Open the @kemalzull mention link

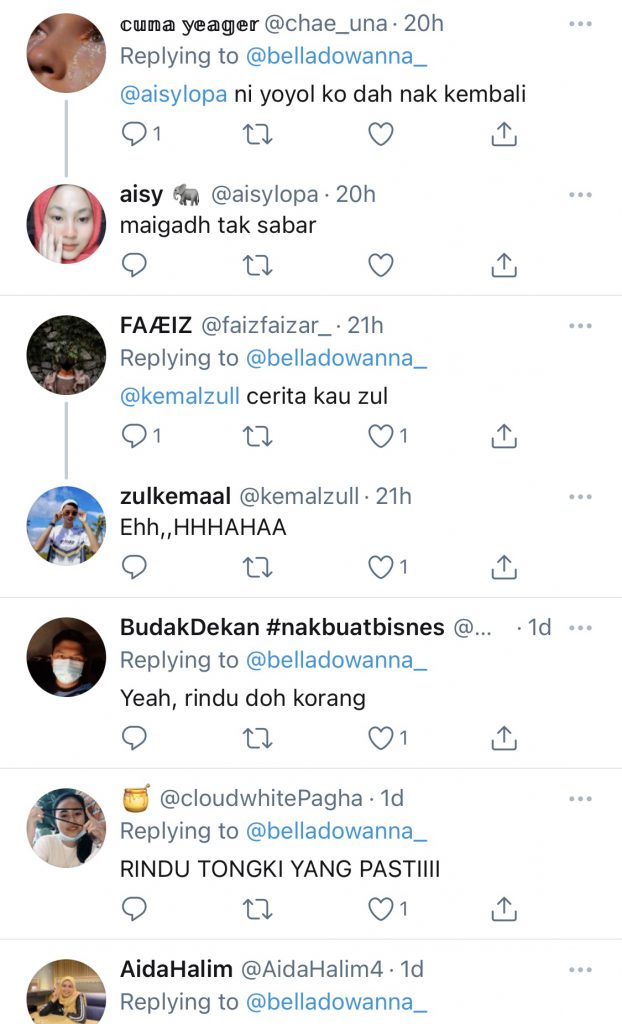(x=179, y=396)
